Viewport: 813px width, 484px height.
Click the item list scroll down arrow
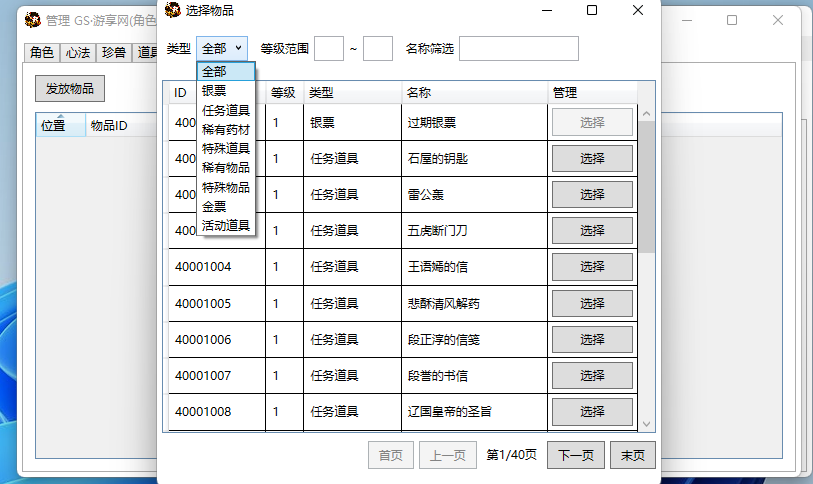[646, 424]
